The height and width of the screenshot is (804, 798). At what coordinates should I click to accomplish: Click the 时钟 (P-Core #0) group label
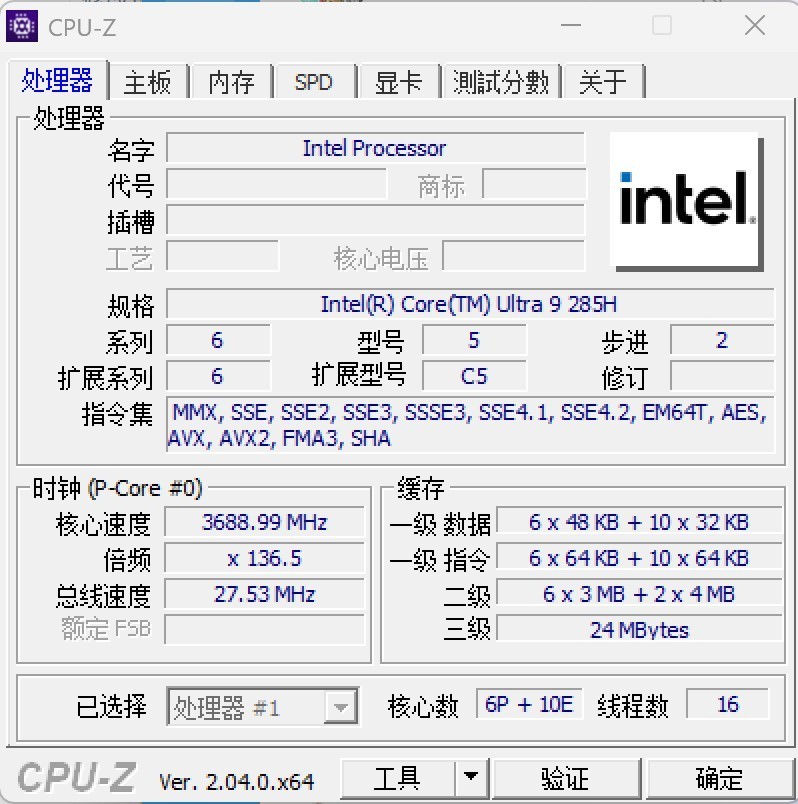pyautogui.click(x=117, y=488)
